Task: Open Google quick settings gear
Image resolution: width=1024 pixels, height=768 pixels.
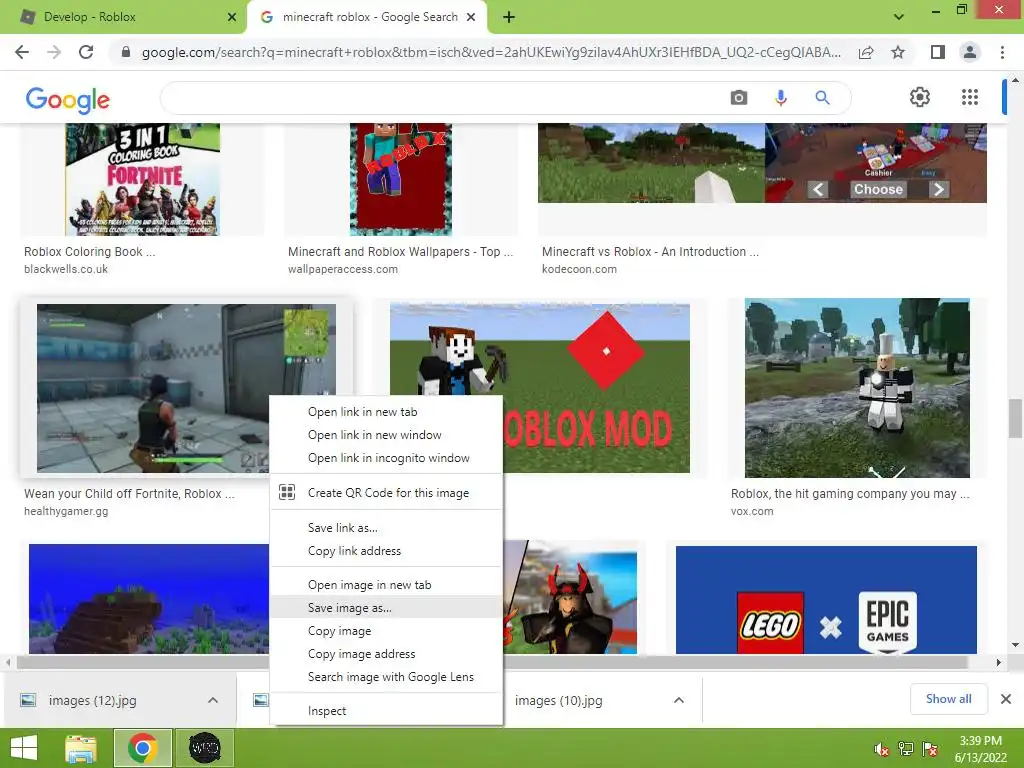Action: tap(920, 97)
